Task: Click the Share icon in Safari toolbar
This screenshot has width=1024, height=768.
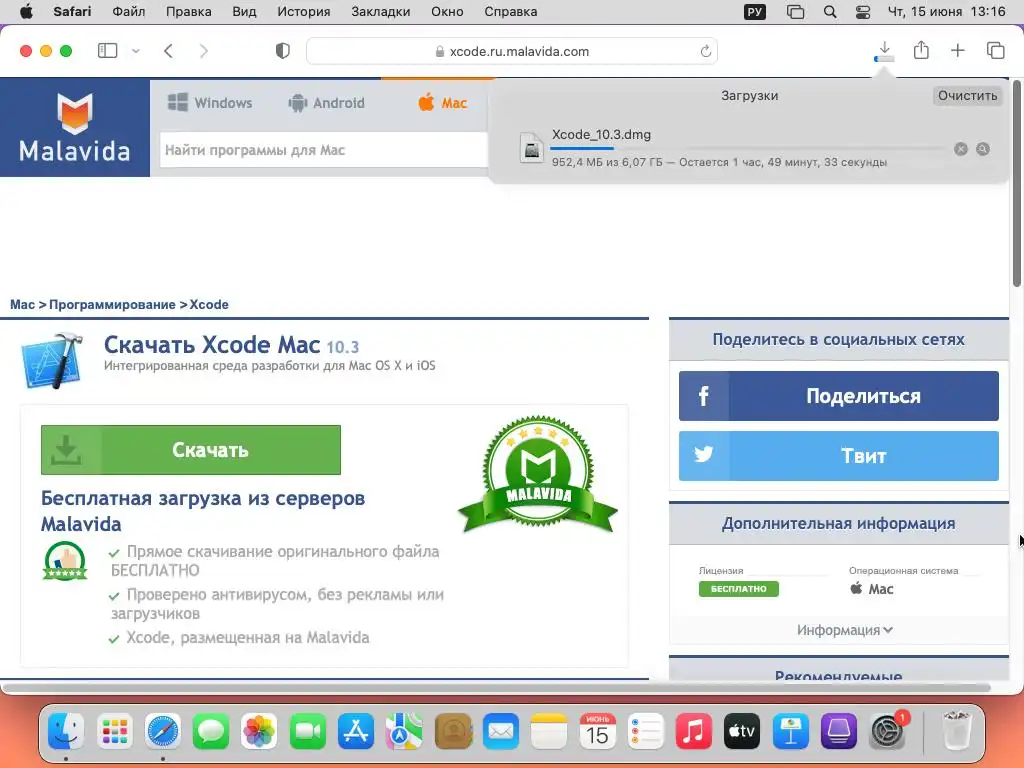Action: (921, 50)
